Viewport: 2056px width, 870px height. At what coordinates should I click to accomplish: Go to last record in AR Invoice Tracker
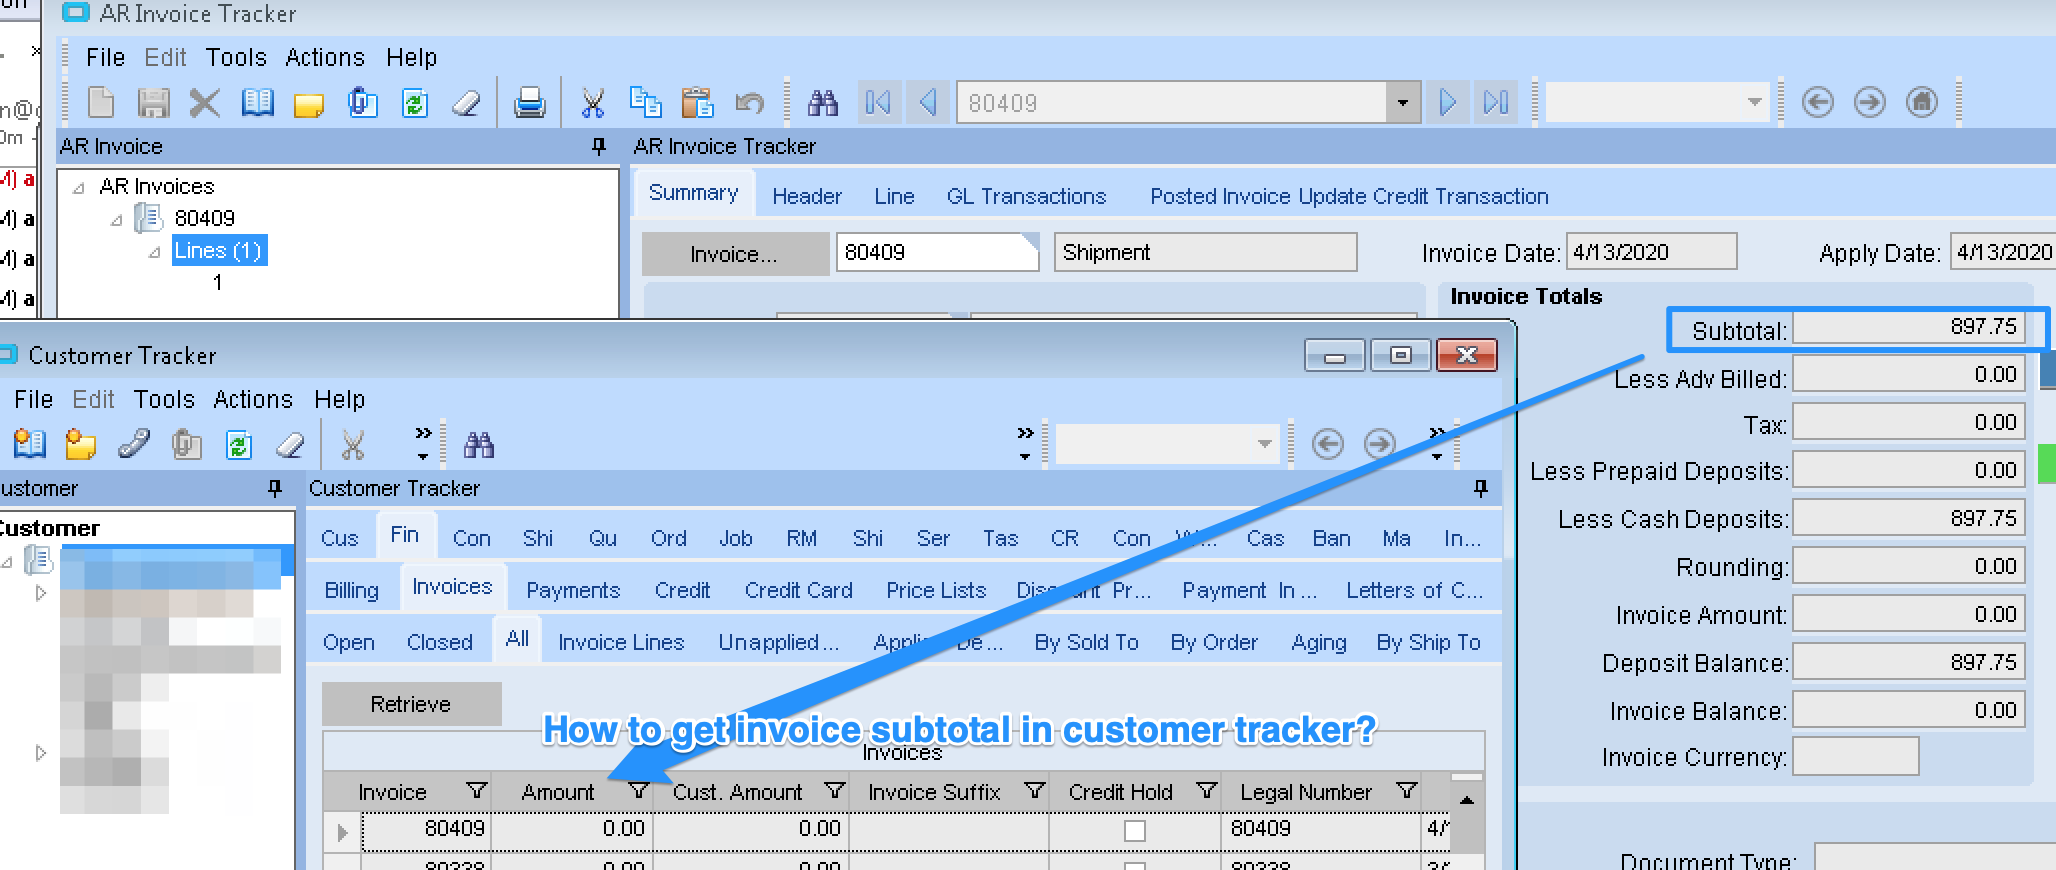point(1496,102)
